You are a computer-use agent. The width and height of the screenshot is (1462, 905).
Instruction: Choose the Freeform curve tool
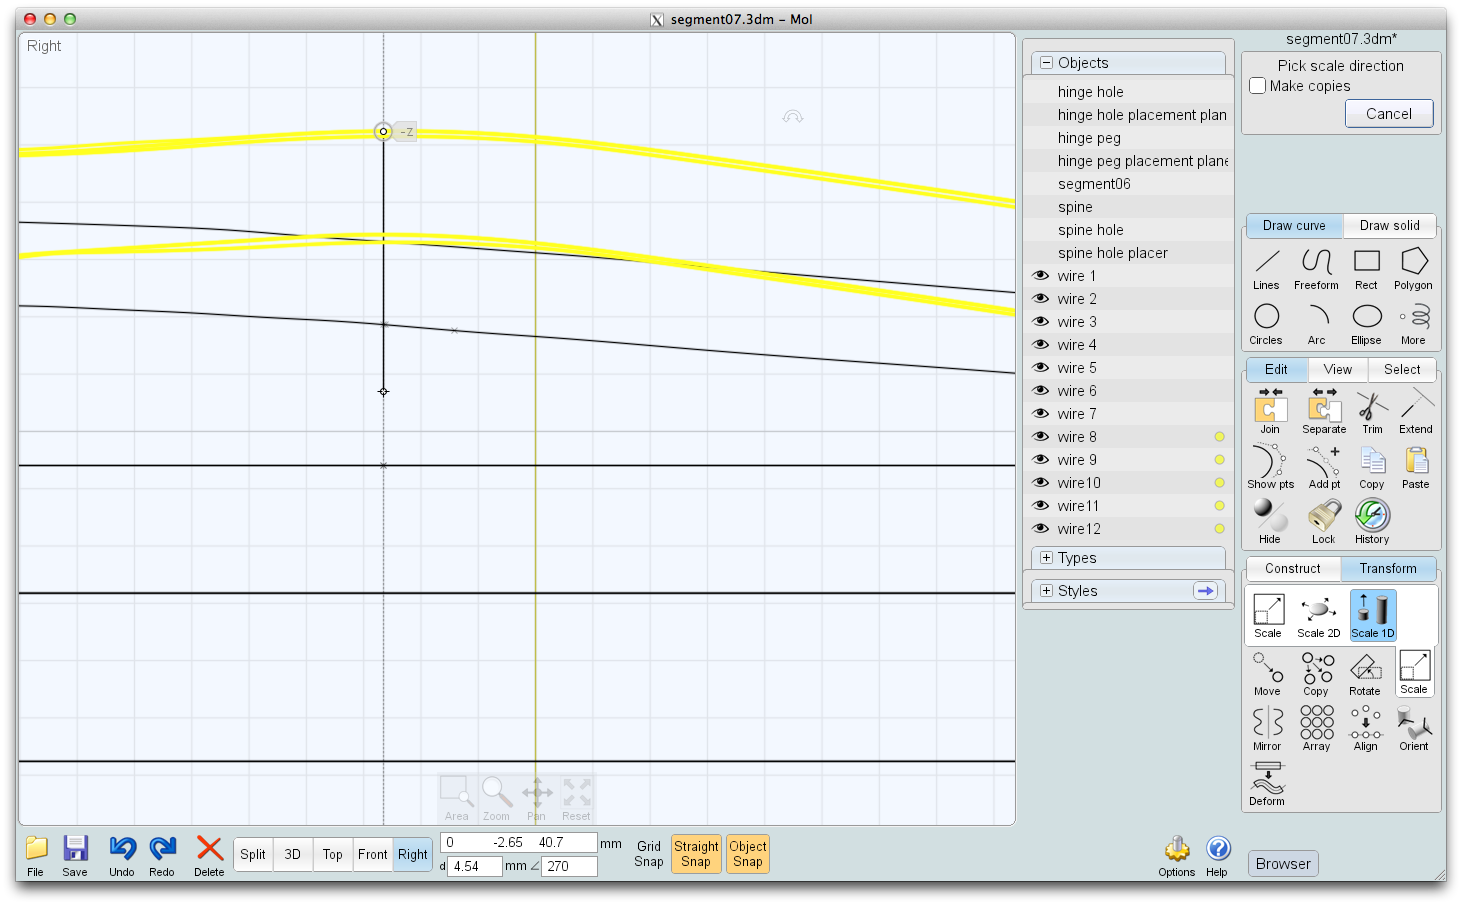coord(1316,269)
